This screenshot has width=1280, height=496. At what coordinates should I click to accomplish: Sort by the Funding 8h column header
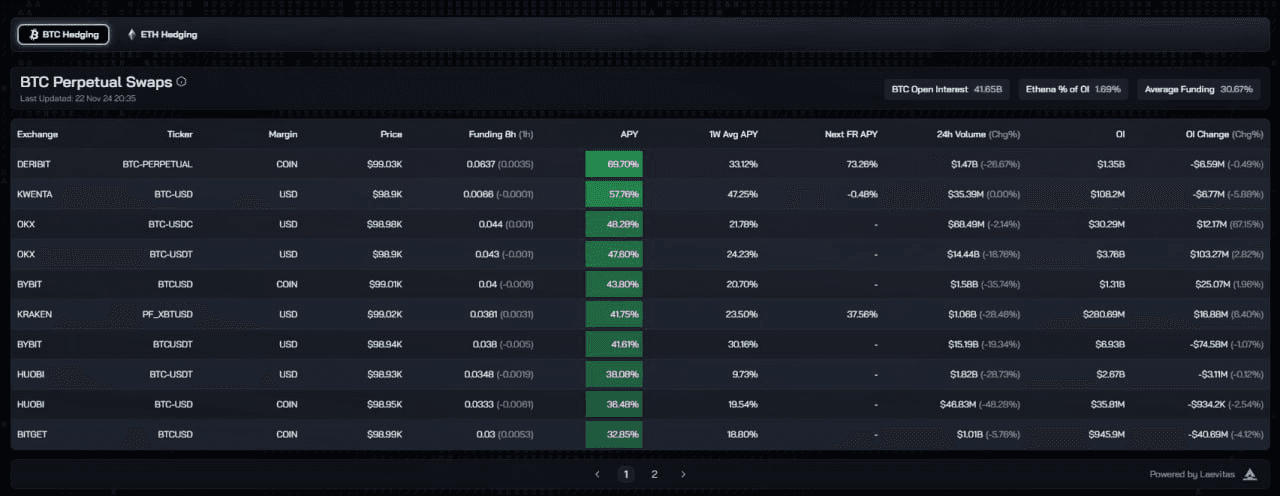pyautogui.click(x=501, y=134)
